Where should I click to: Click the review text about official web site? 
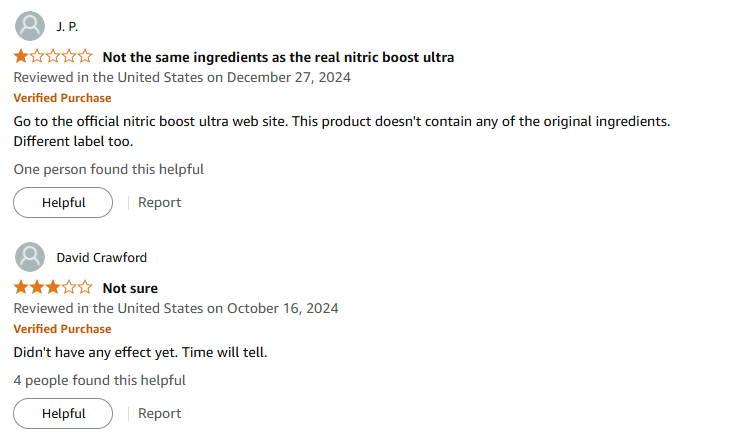(x=341, y=121)
